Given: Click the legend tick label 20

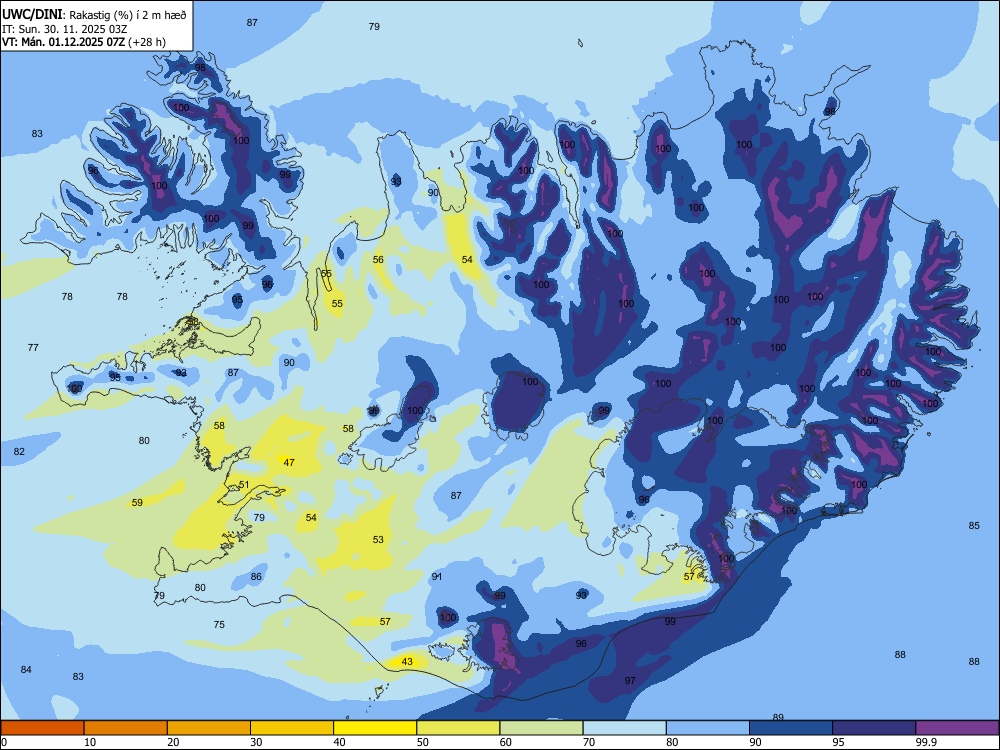Looking at the screenshot, I should point(173,742).
